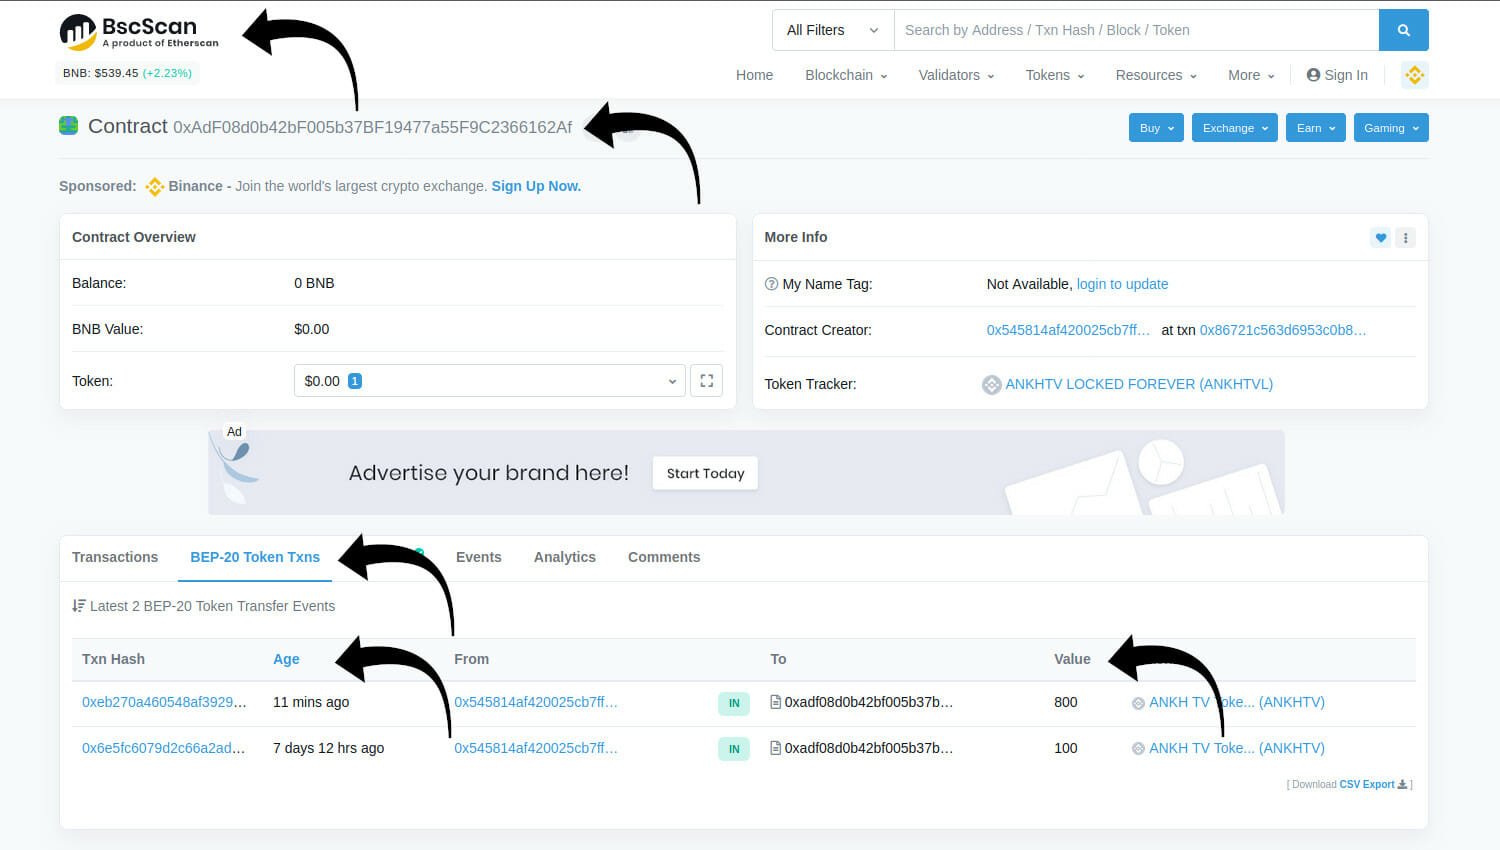Switch to the Transactions tab
This screenshot has width=1500, height=850.
click(115, 557)
